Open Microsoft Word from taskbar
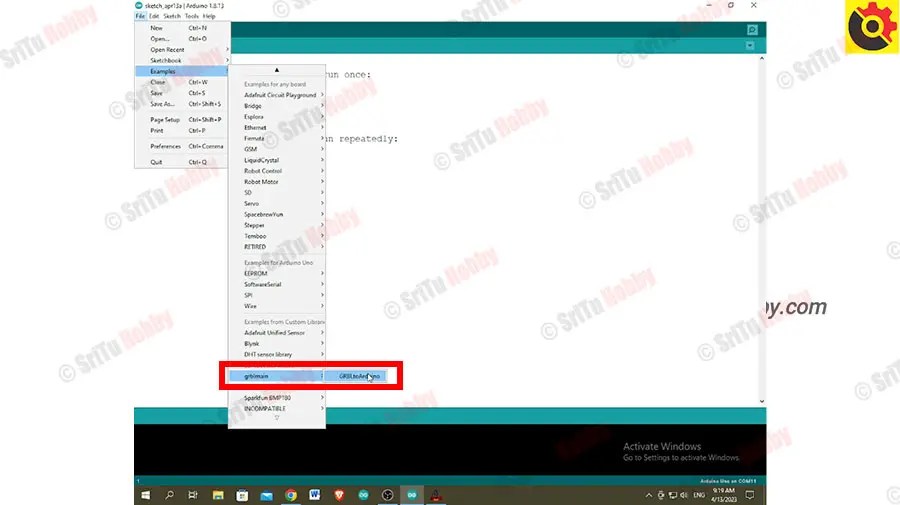The width and height of the screenshot is (900, 505). pos(315,495)
